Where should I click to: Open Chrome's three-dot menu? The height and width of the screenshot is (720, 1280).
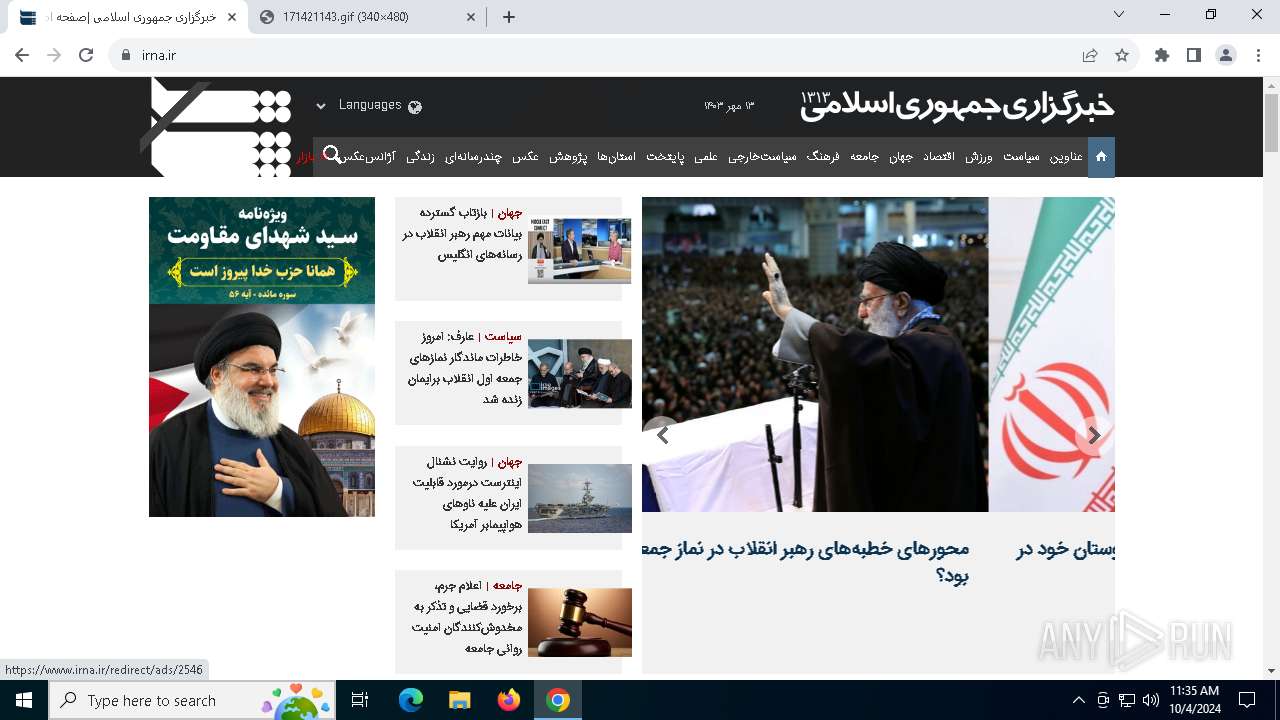(x=1258, y=55)
